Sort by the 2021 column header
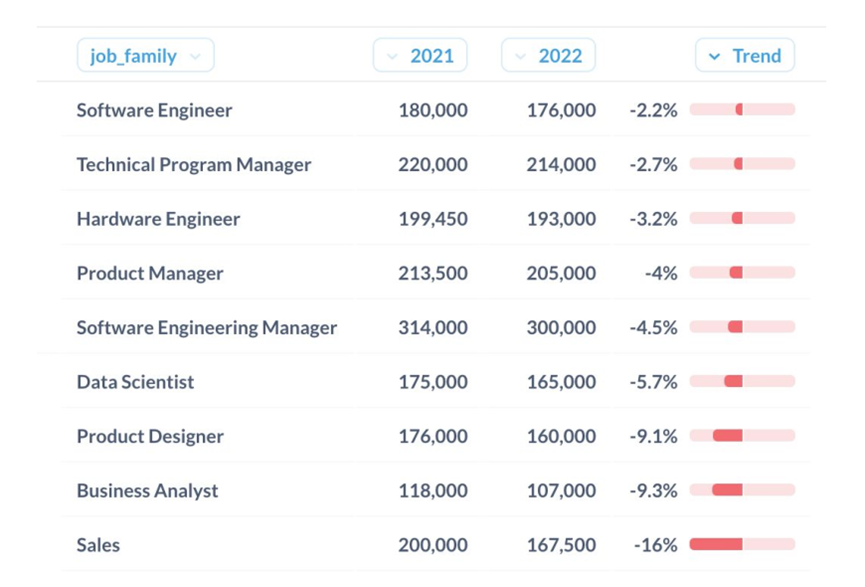The width and height of the screenshot is (865, 587). 420,56
